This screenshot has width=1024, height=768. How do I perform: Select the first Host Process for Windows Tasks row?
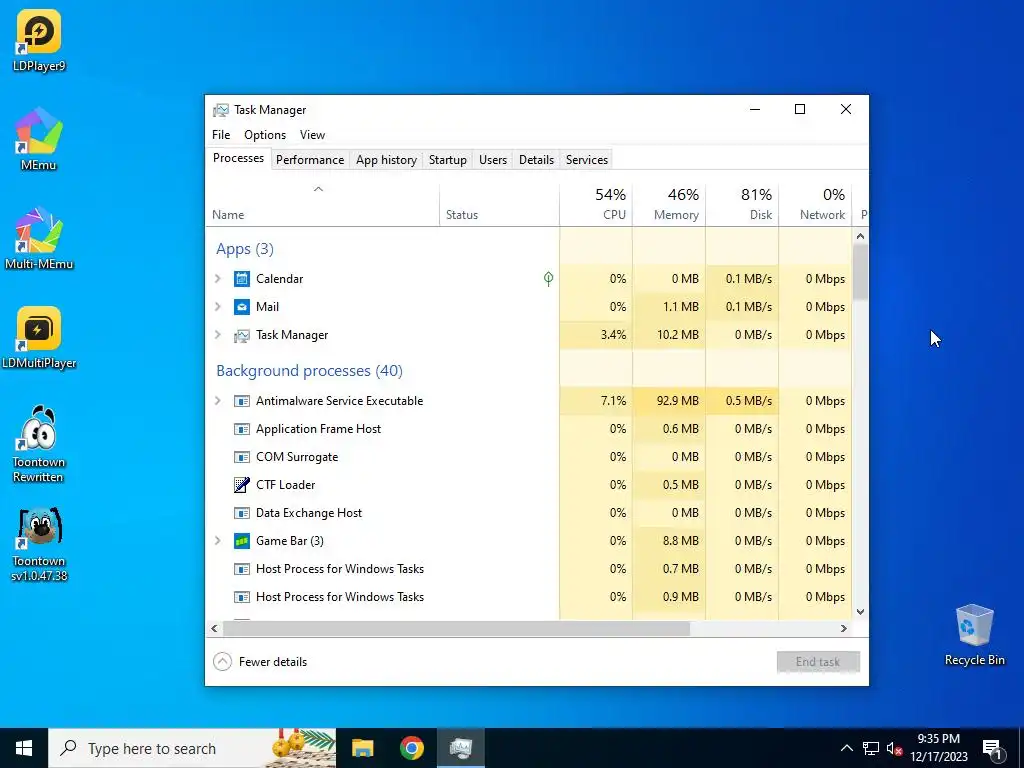pos(528,569)
